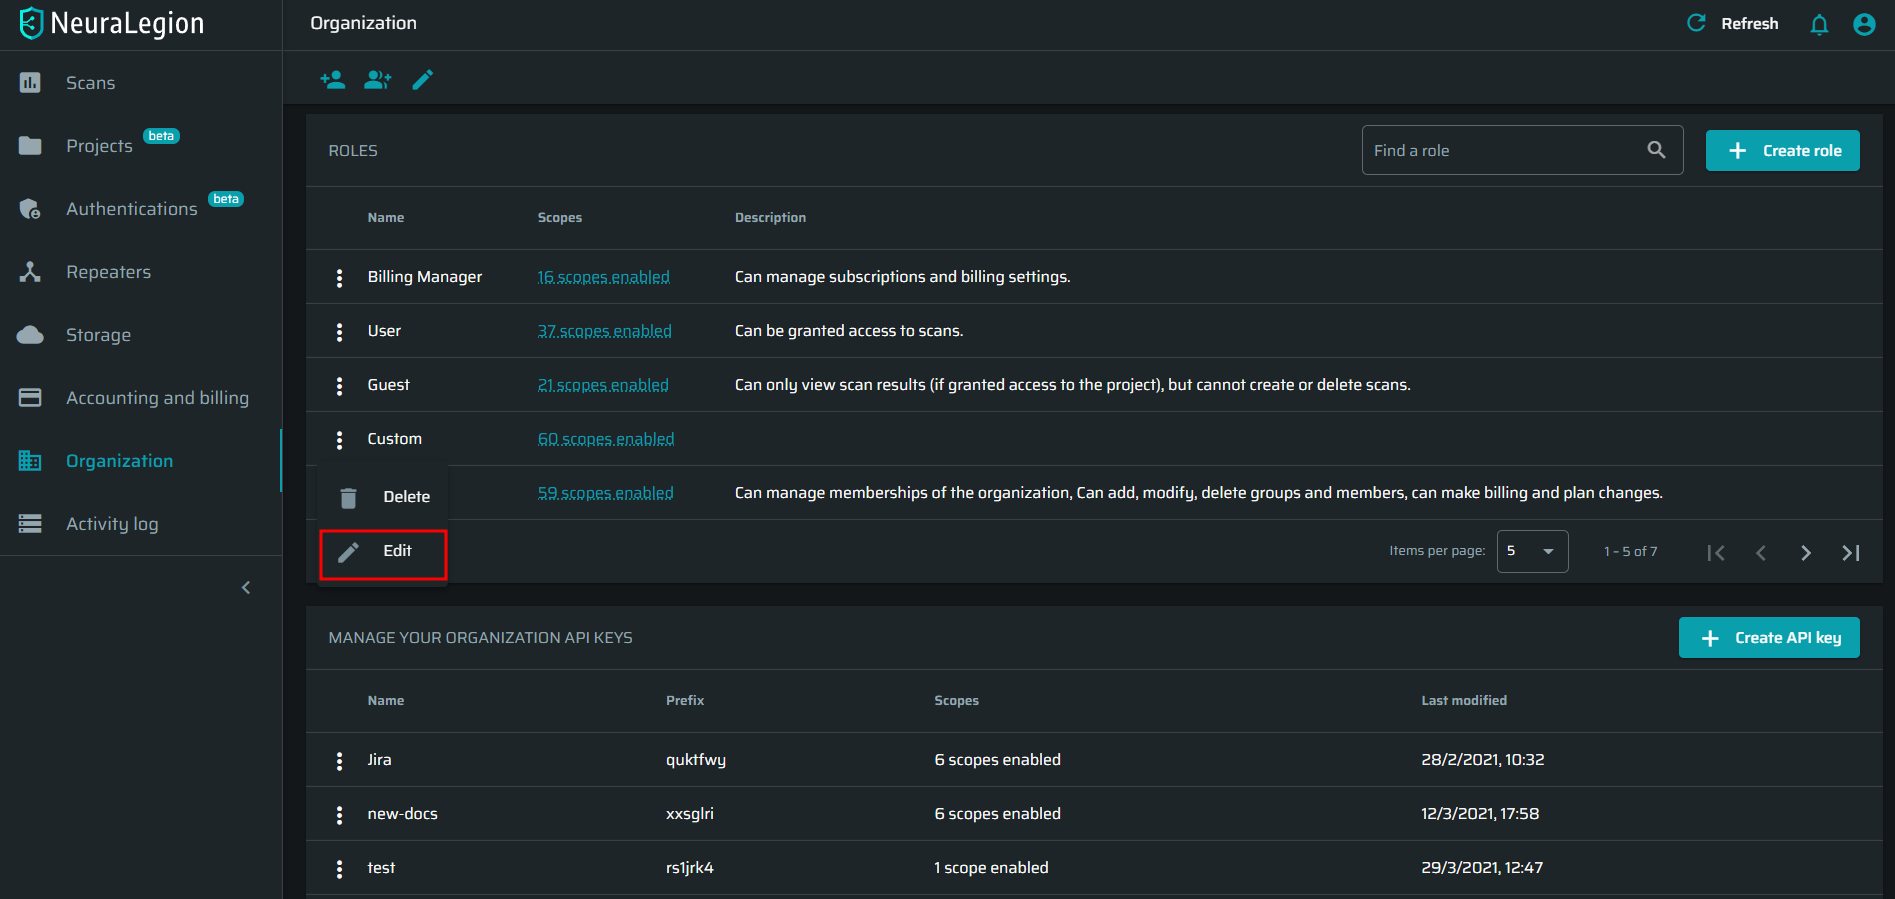Click the add member icon
The image size is (1895, 899).
(x=333, y=79)
